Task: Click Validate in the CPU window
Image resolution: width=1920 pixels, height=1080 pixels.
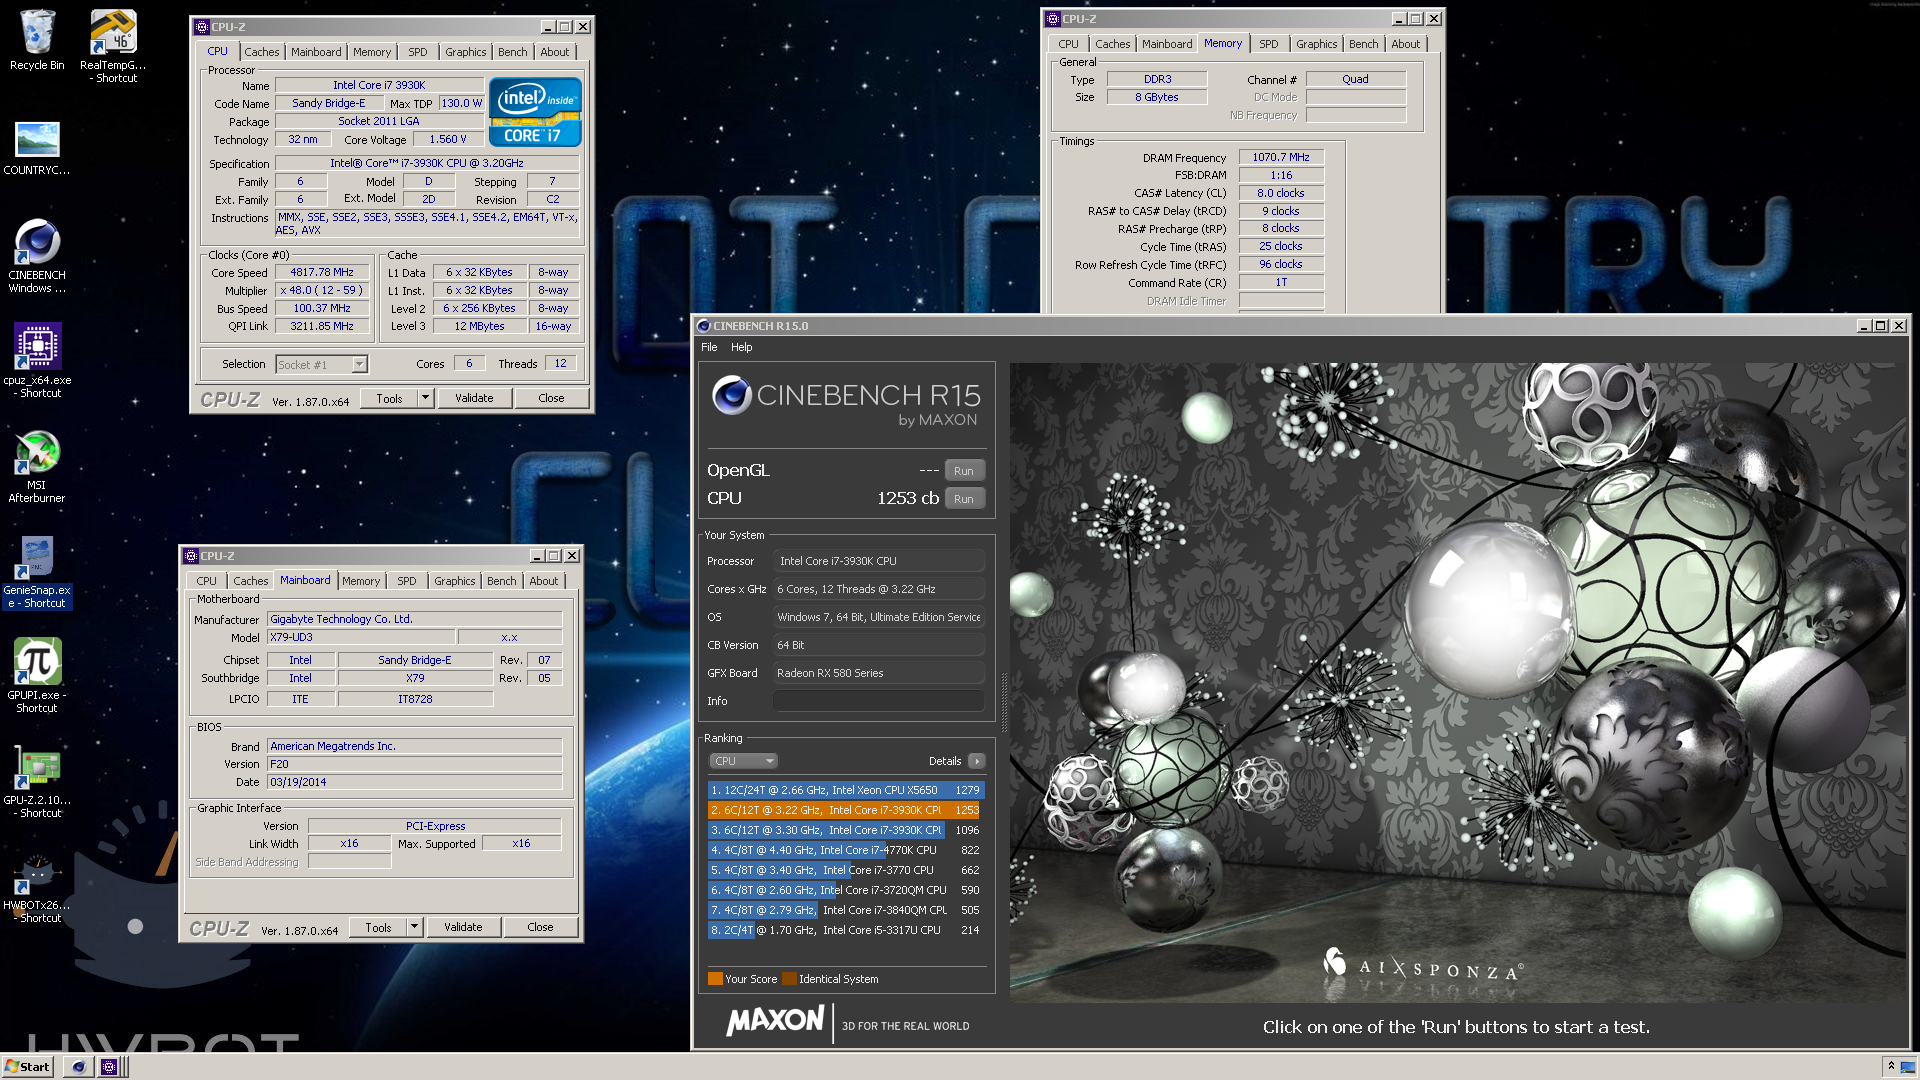Action: [474, 398]
